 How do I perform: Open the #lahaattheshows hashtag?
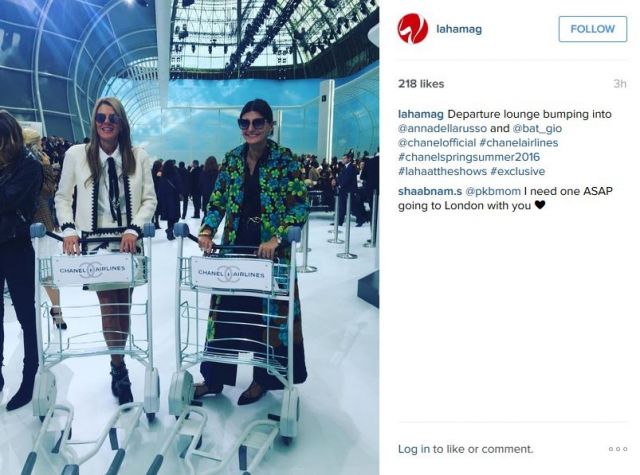pos(442,171)
